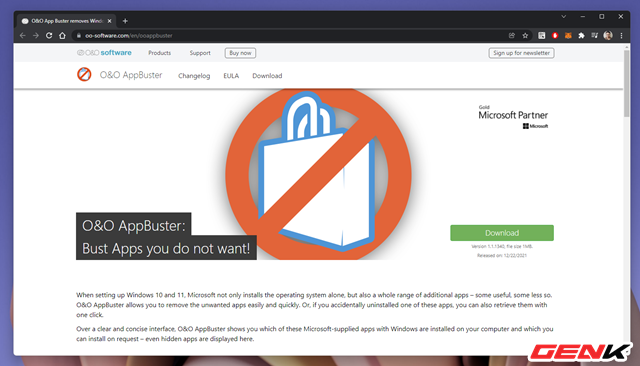The width and height of the screenshot is (640, 366).
Task: Click the 'Released on: 12/22/2021' text
Action: 502,255
